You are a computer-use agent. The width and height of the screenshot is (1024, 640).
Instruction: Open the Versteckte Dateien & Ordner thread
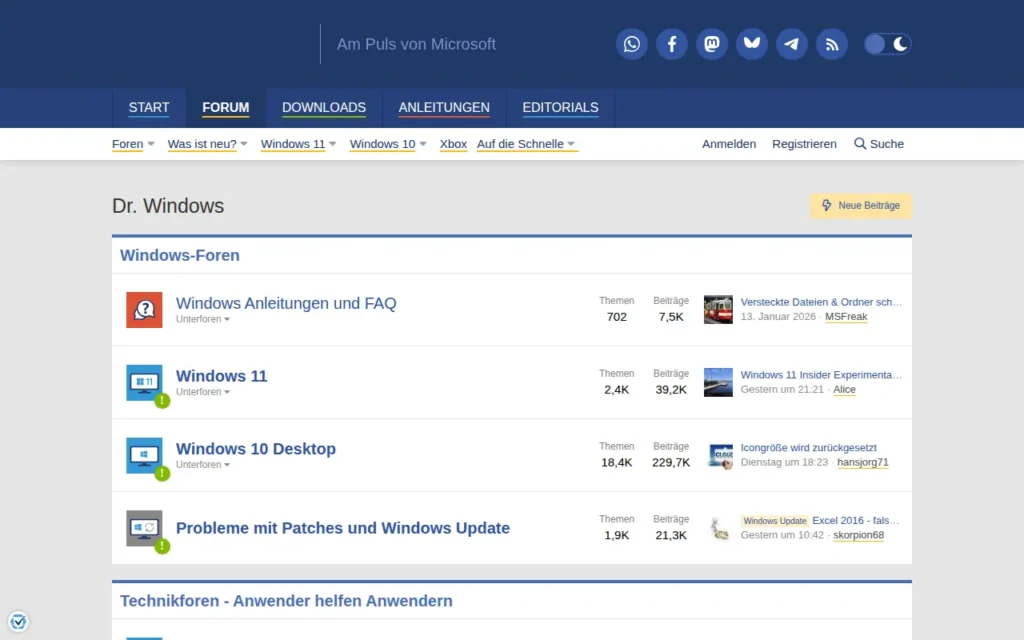pyautogui.click(x=821, y=302)
